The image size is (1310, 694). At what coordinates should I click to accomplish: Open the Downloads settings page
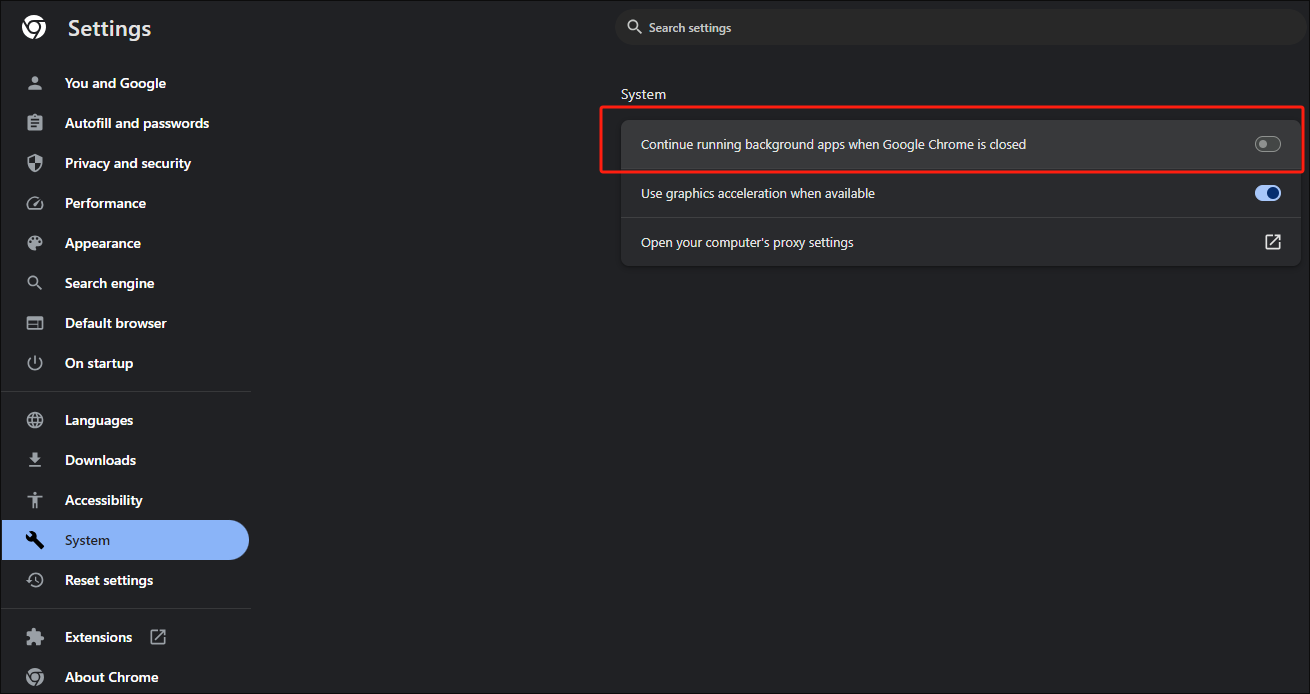tap(100, 460)
